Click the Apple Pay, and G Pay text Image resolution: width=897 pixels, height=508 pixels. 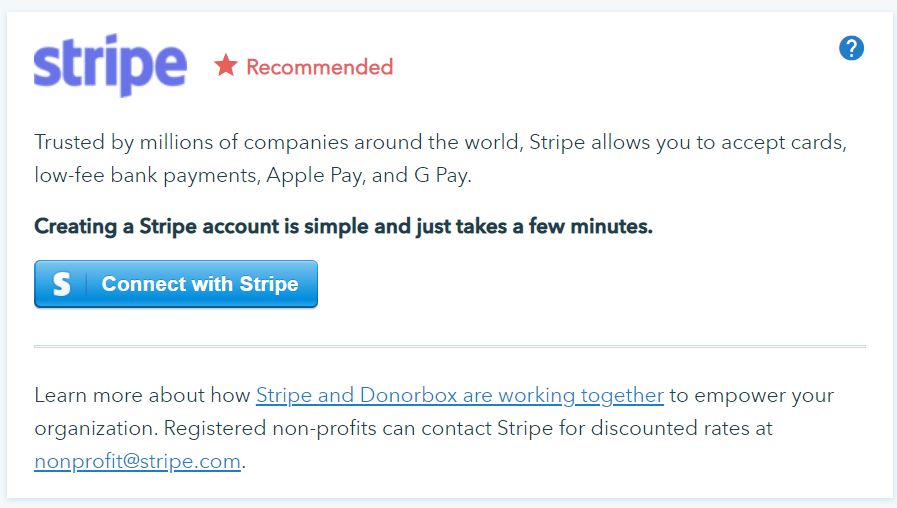369,175
